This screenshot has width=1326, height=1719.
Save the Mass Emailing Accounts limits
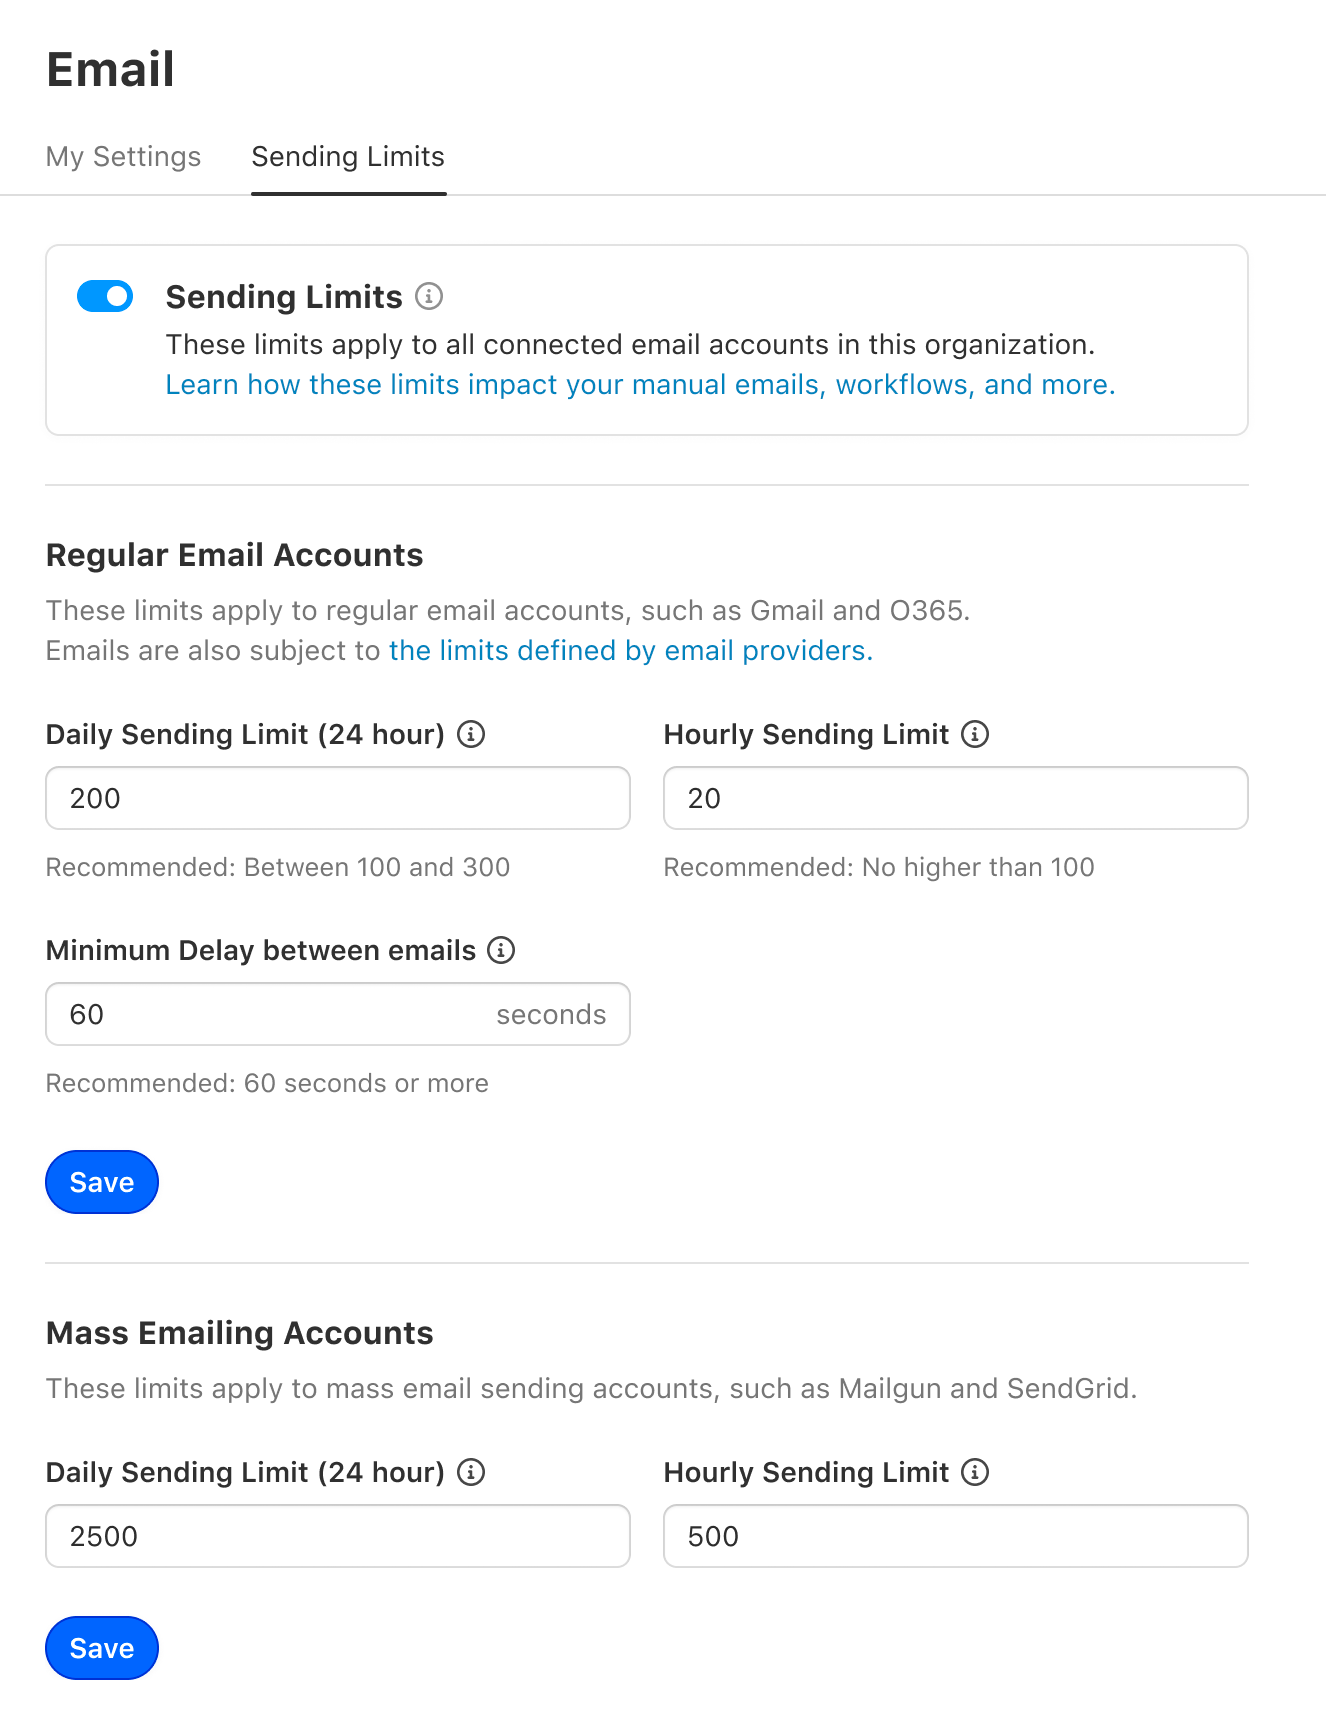pos(102,1648)
